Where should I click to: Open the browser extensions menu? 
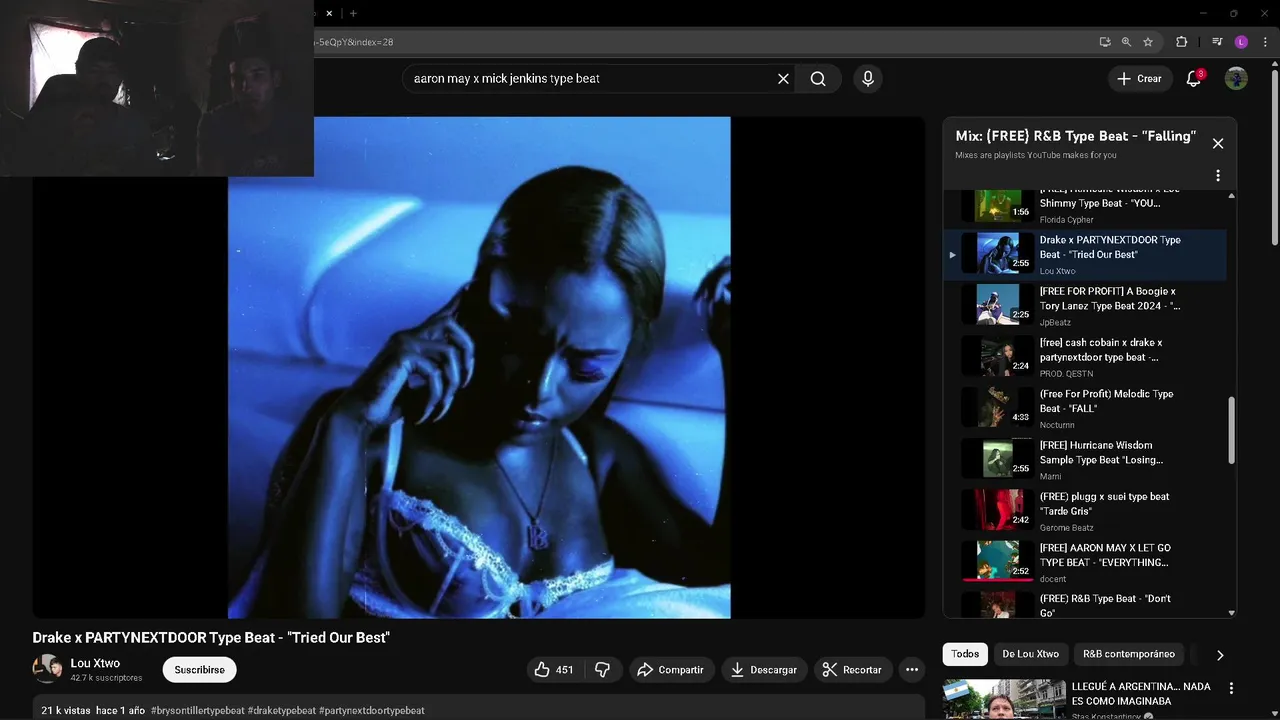point(1181,42)
